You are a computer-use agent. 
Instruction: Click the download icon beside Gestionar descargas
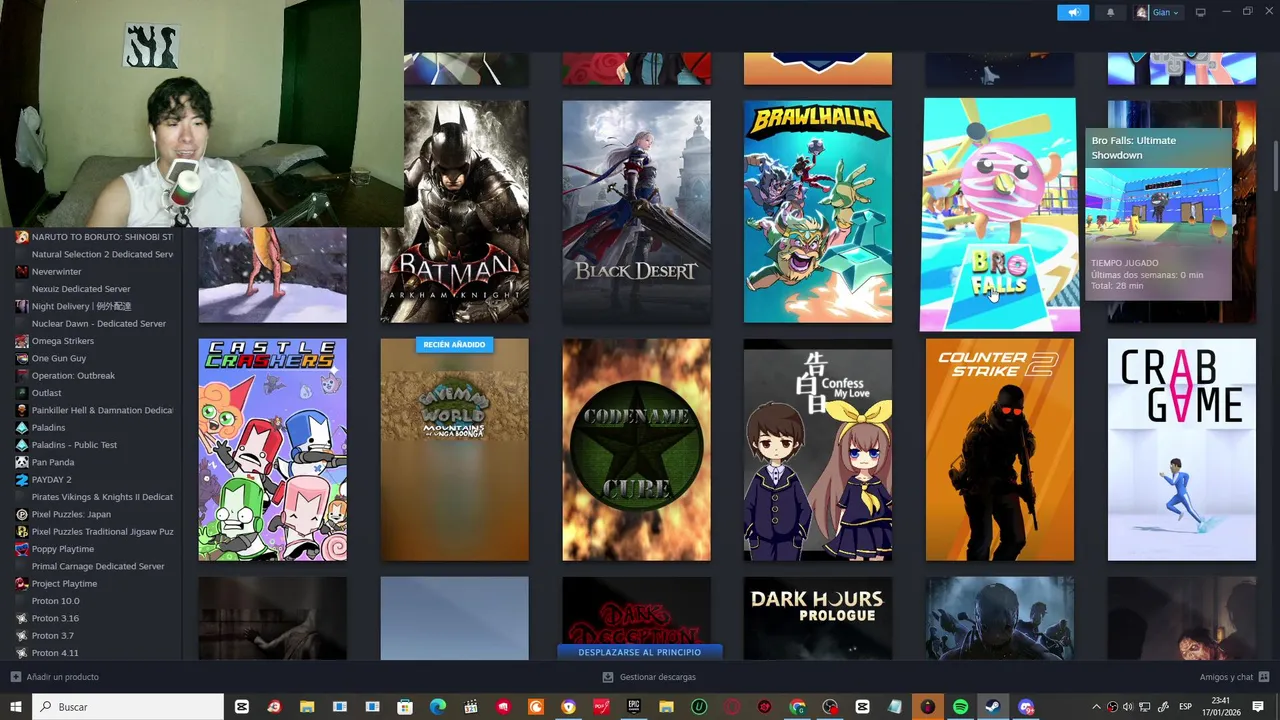[607, 677]
